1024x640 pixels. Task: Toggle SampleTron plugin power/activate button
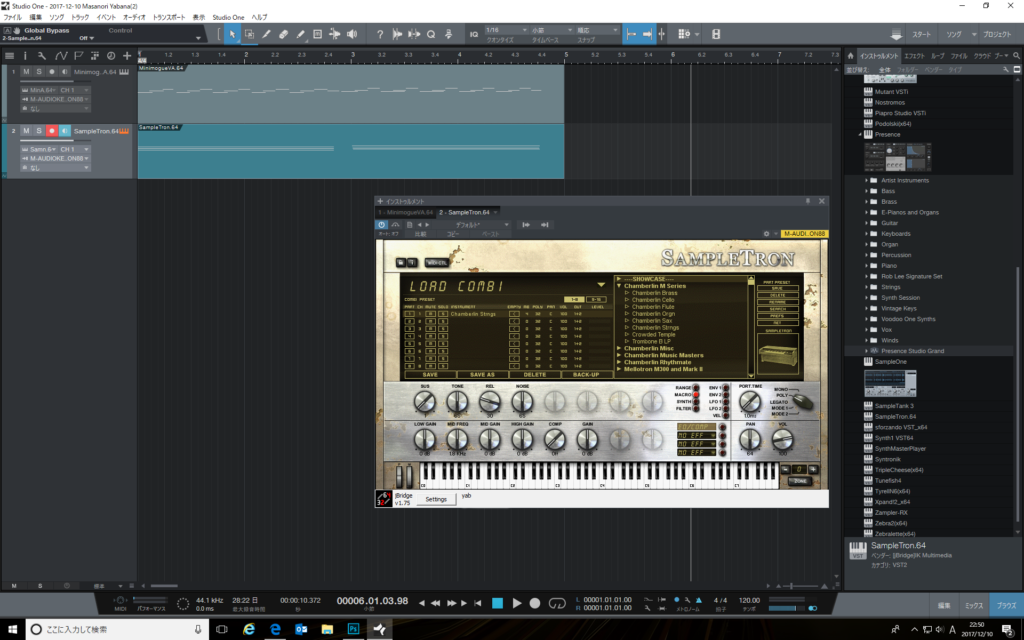pos(382,224)
